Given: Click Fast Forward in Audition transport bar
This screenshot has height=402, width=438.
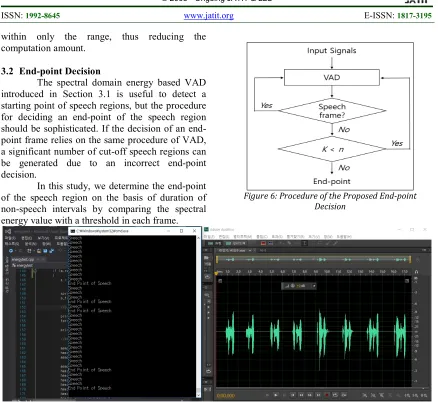Looking at the screenshot, I should click(x=309, y=395).
